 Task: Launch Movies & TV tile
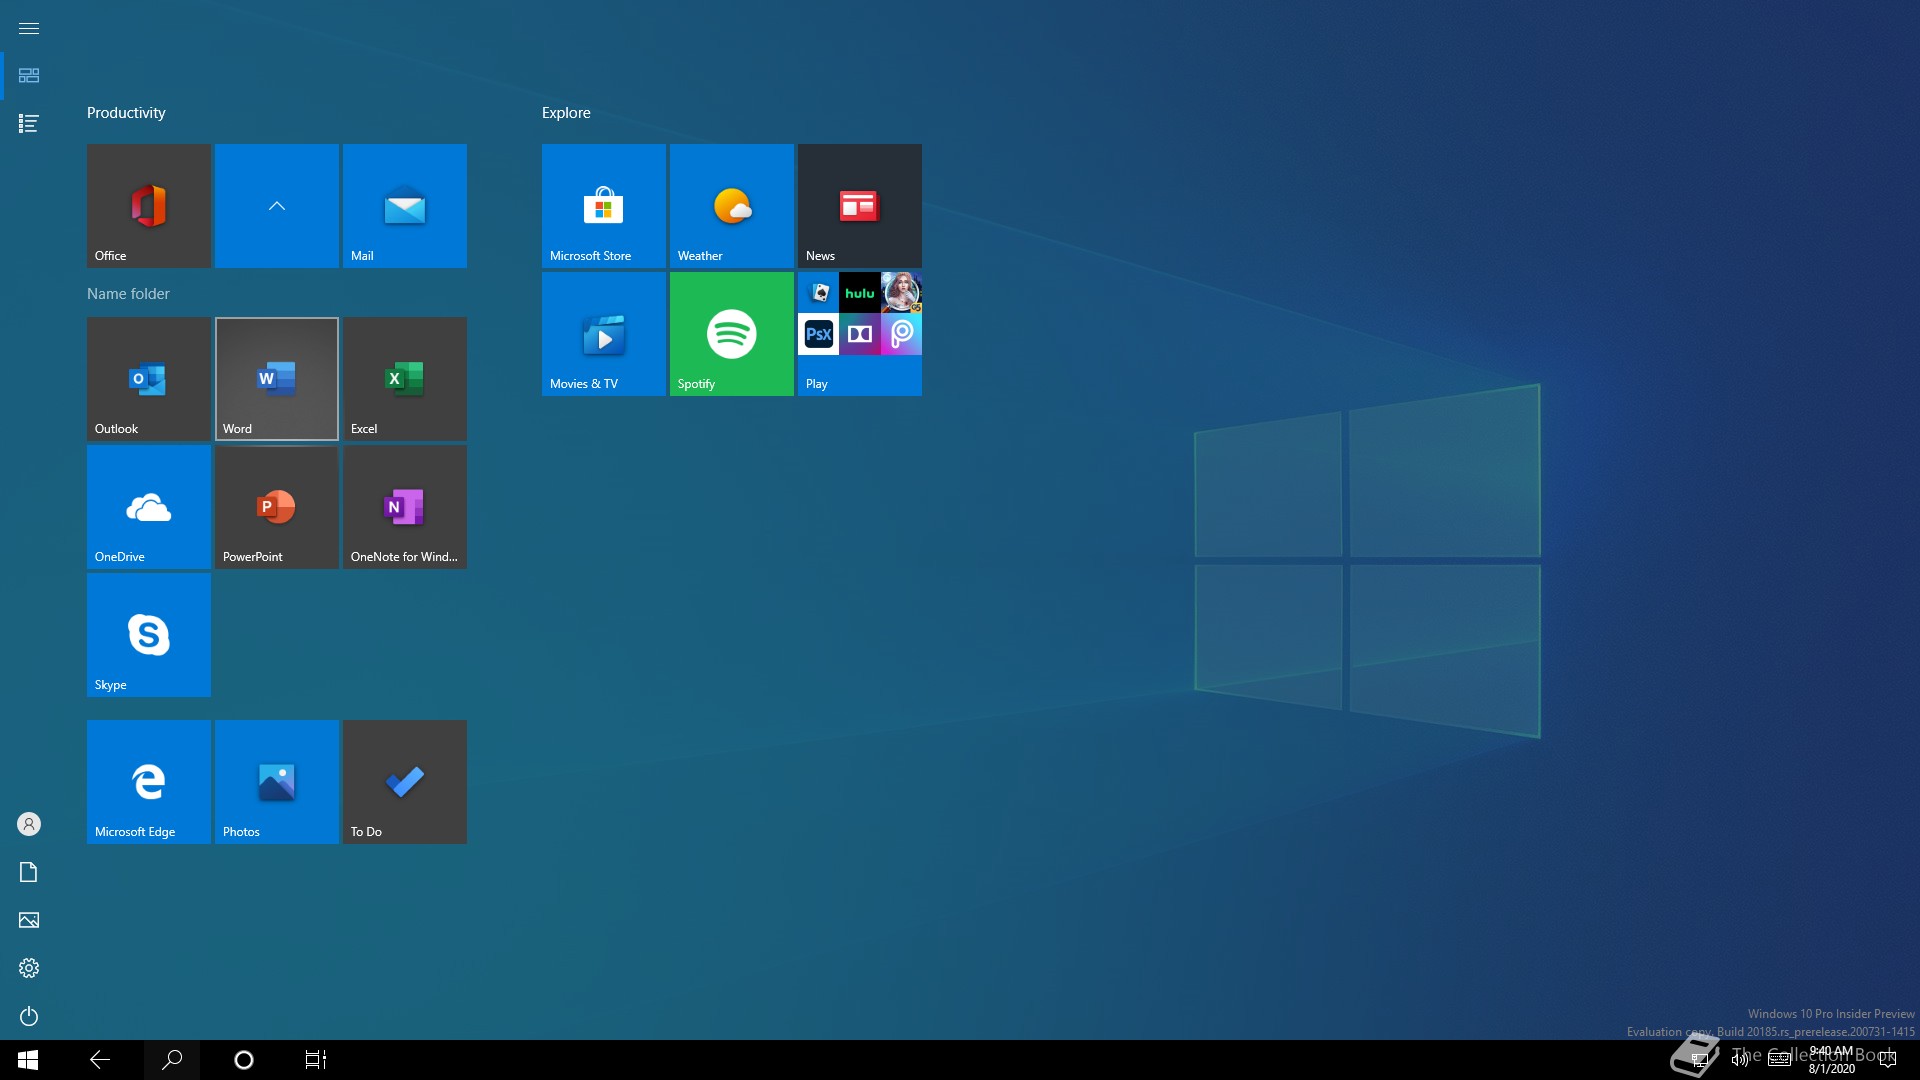click(603, 333)
